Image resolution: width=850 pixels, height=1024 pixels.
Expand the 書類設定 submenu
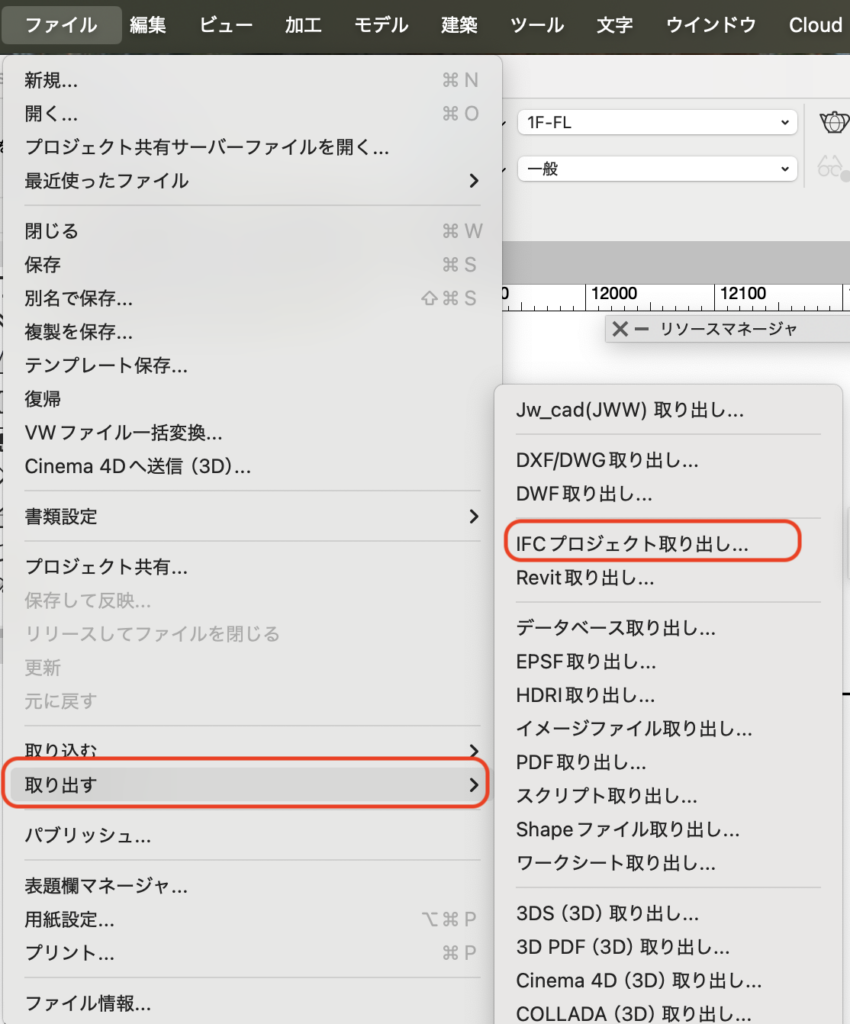[x=250, y=517]
